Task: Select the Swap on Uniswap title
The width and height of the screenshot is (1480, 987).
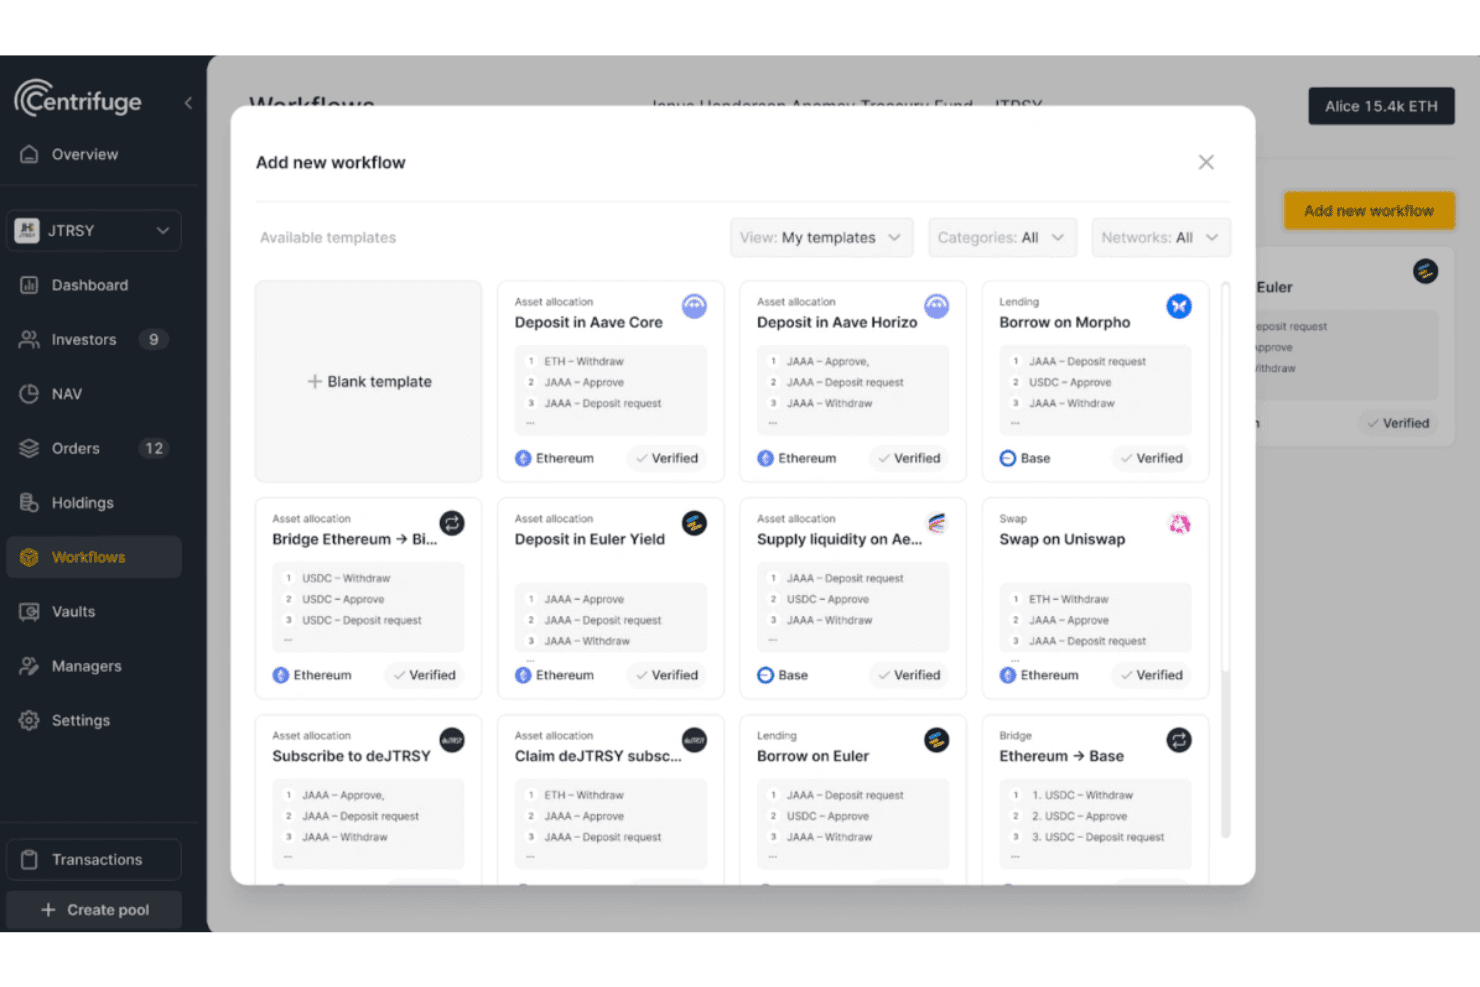Action: (x=1062, y=539)
